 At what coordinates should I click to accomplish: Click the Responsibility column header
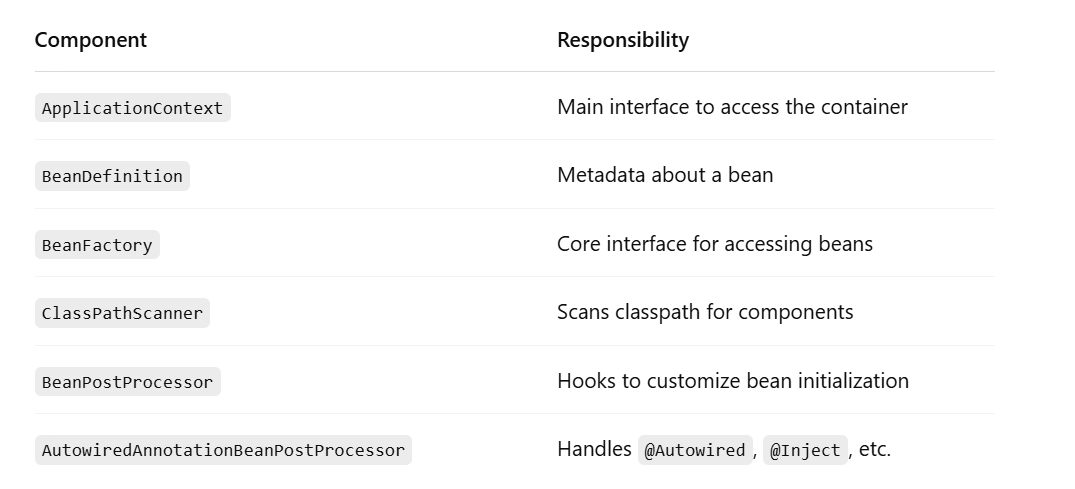623,40
